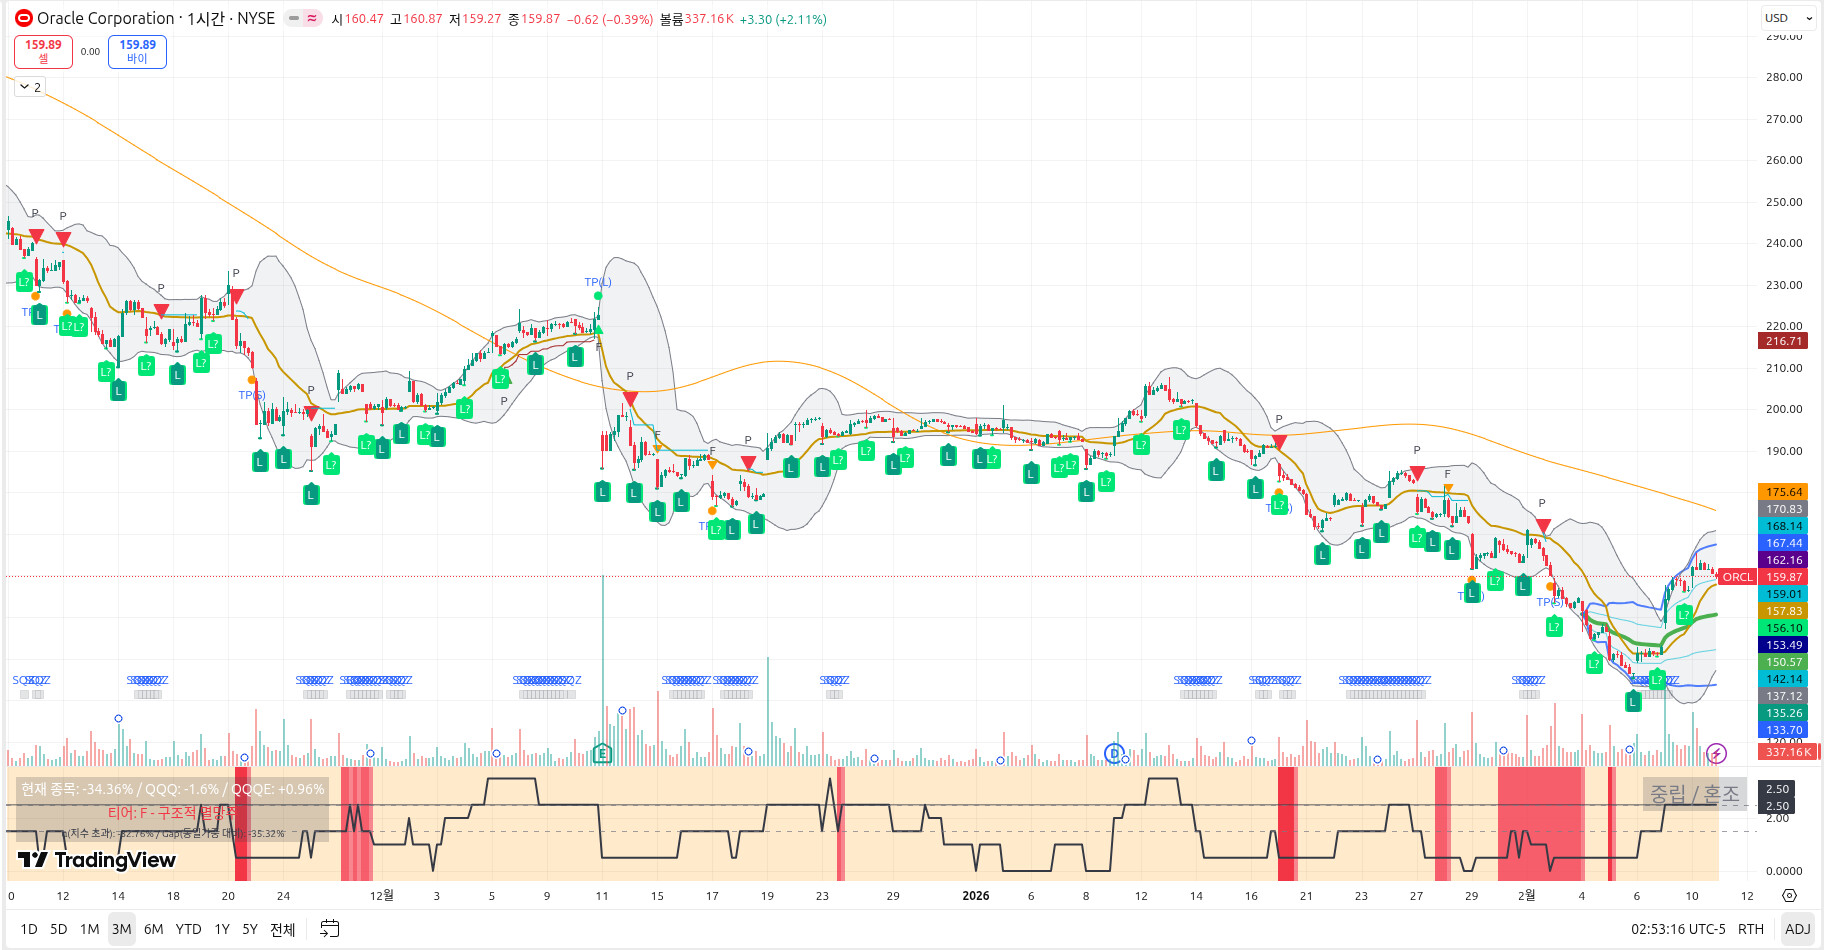
Task: Click the ORCL price line label
Action: [1737, 577]
